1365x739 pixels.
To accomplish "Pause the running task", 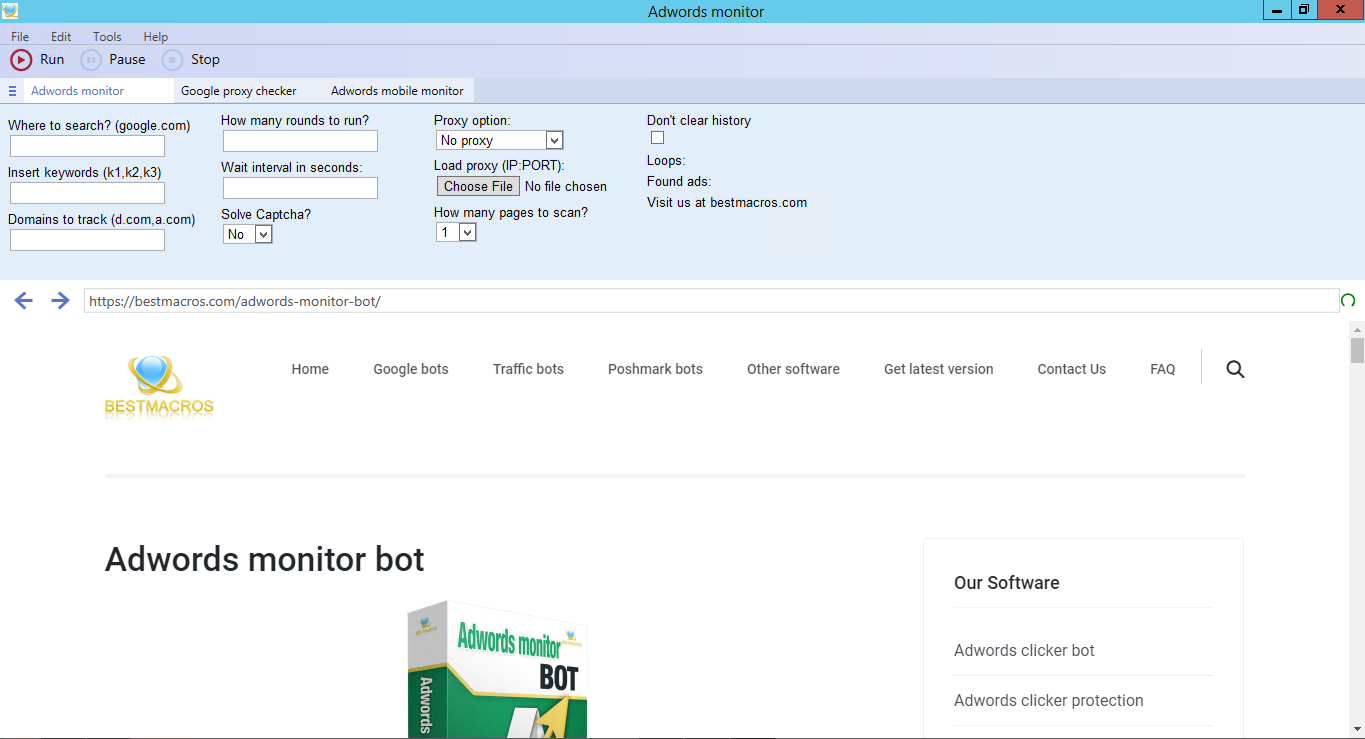I will 91,60.
